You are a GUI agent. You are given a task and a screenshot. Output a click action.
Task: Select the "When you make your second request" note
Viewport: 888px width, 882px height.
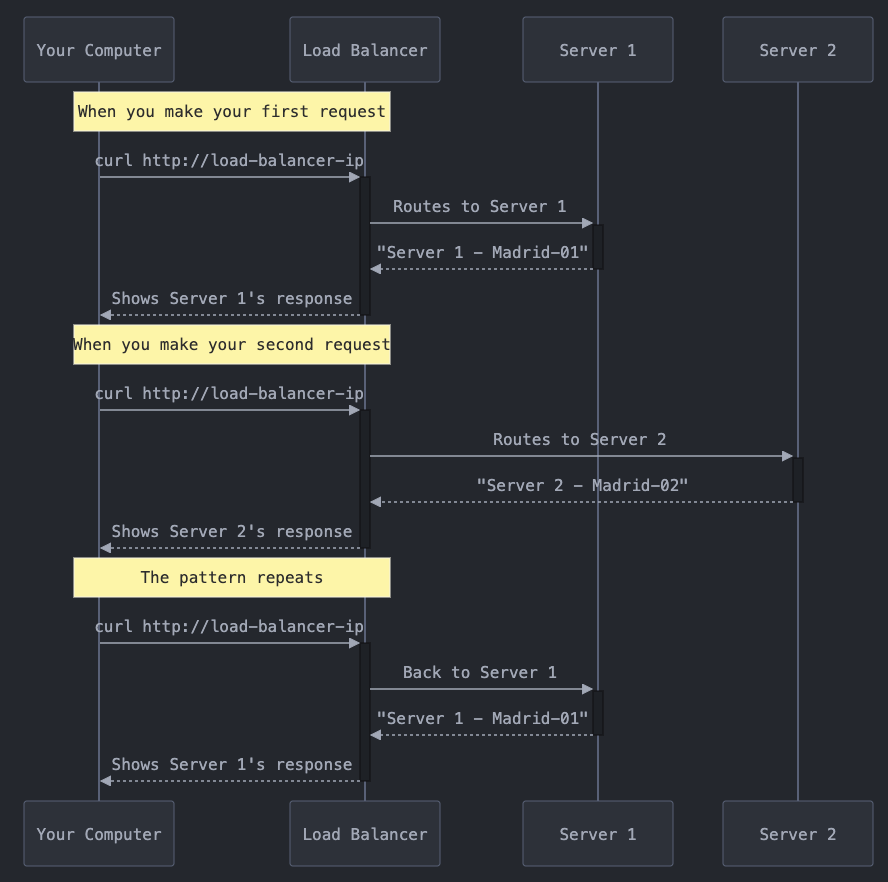tap(232, 344)
